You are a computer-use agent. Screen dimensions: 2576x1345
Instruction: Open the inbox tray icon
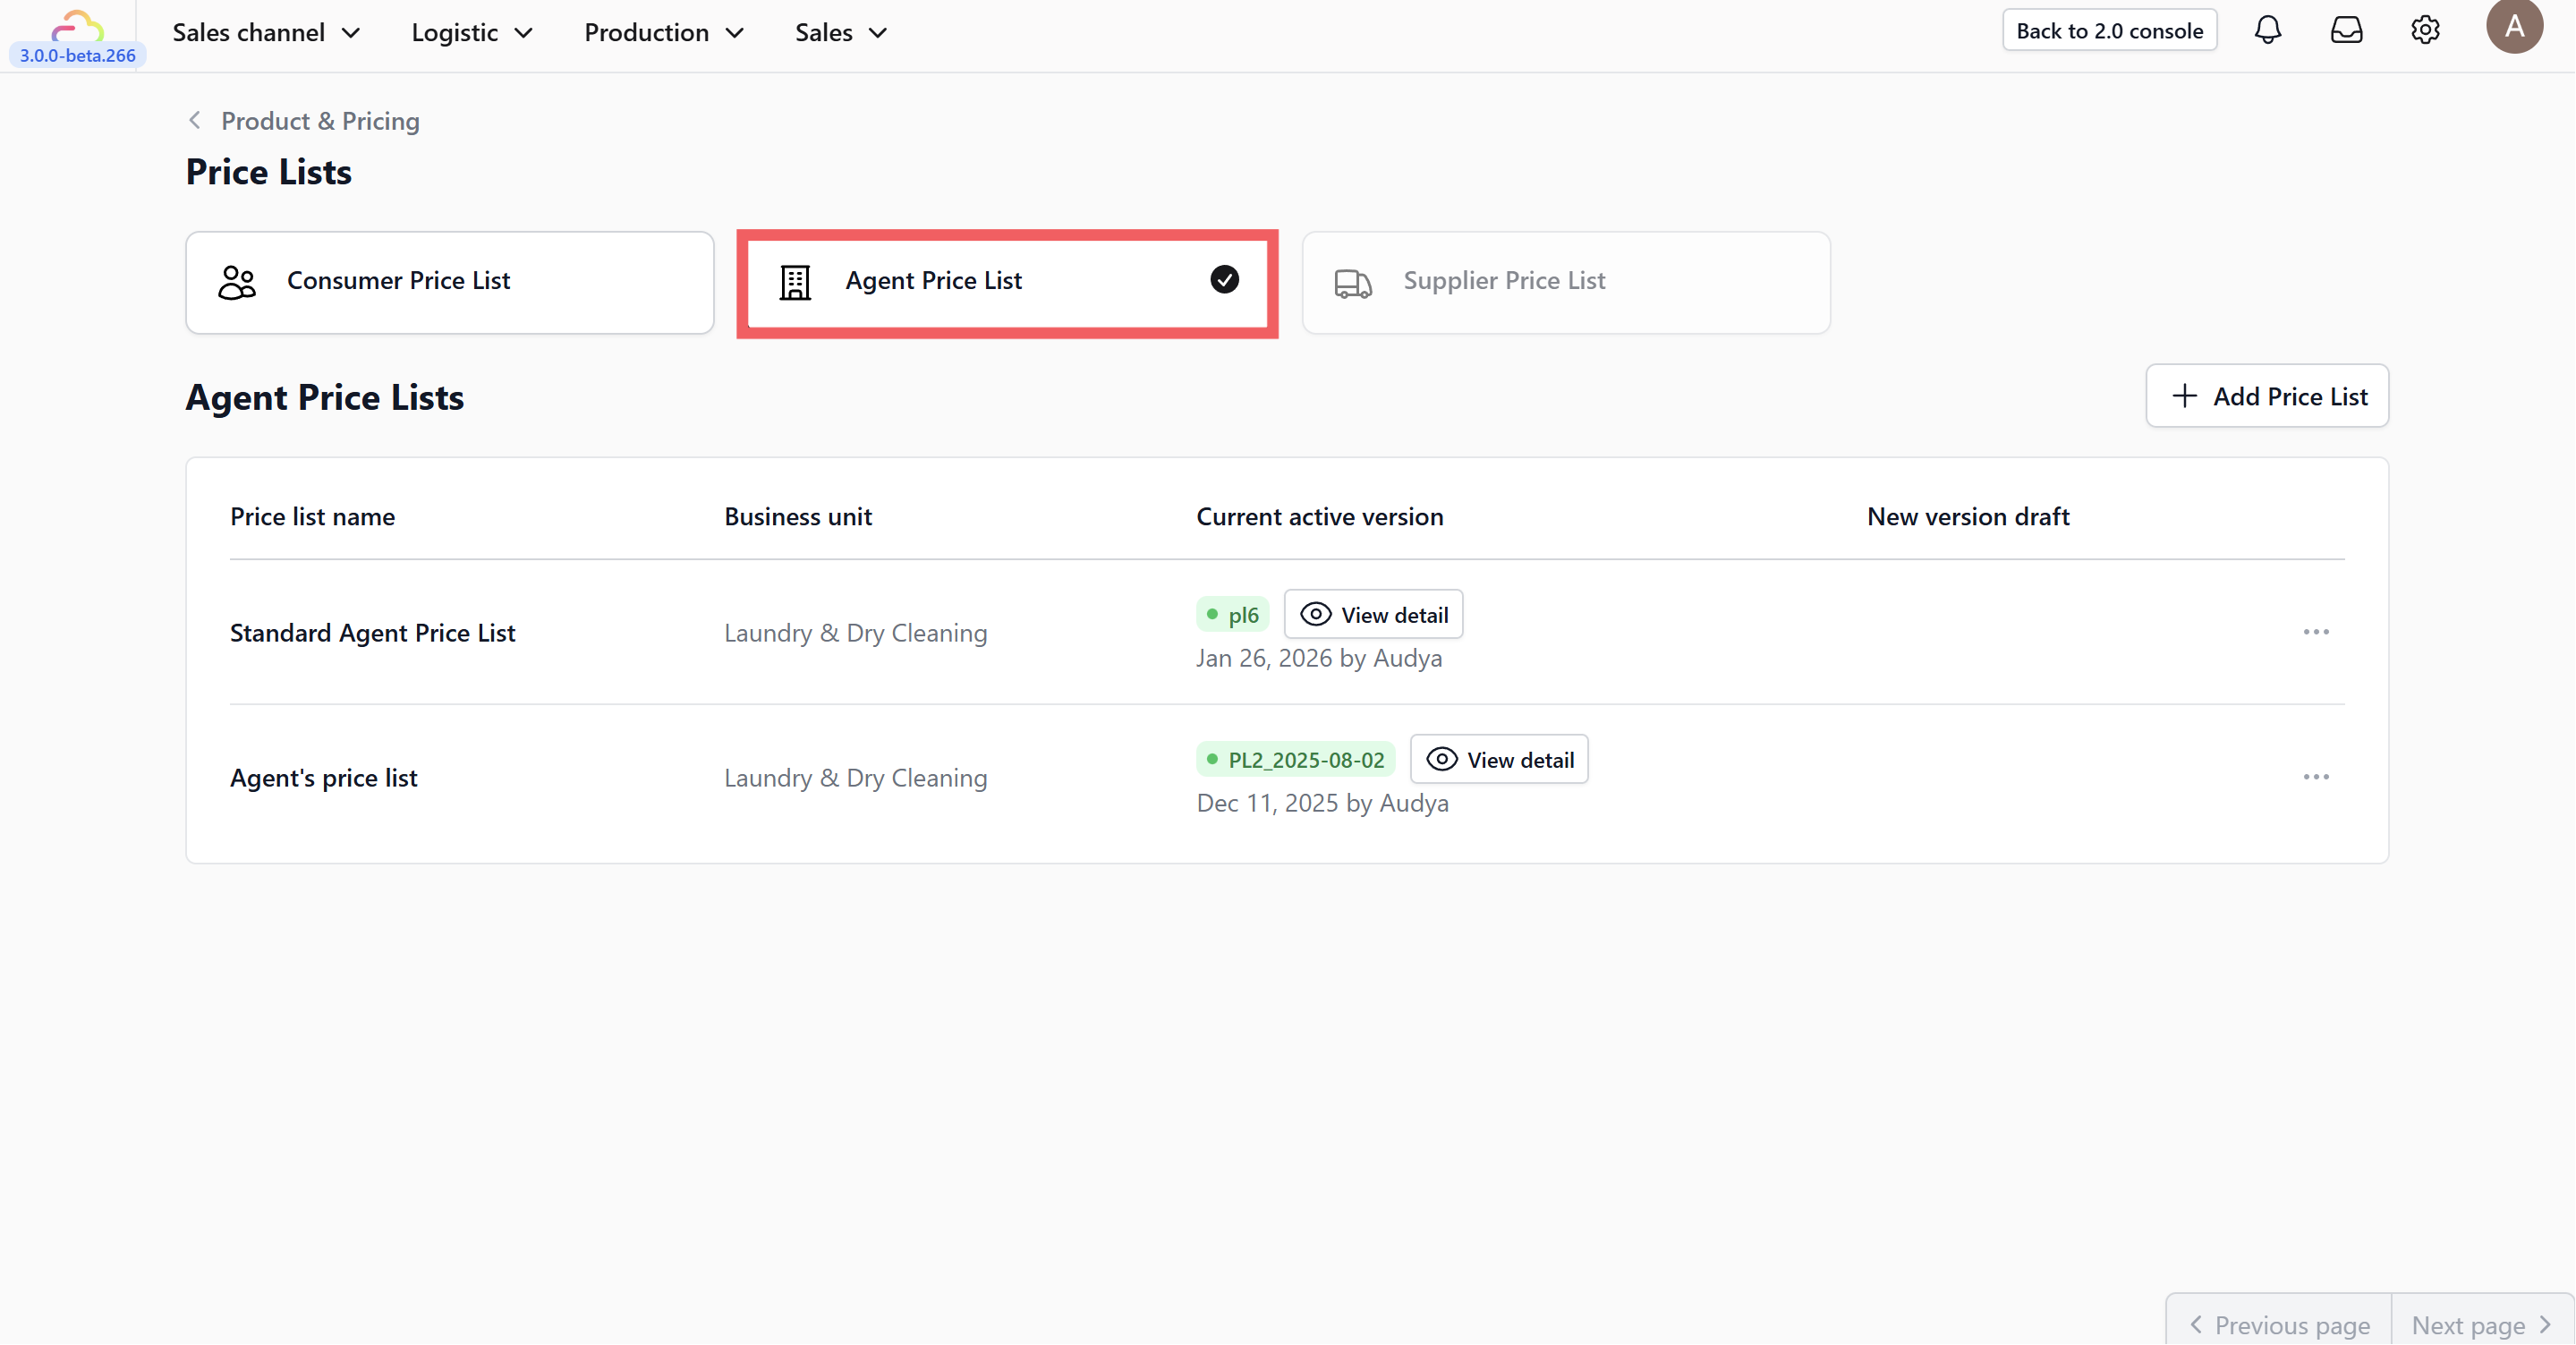[2346, 30]
